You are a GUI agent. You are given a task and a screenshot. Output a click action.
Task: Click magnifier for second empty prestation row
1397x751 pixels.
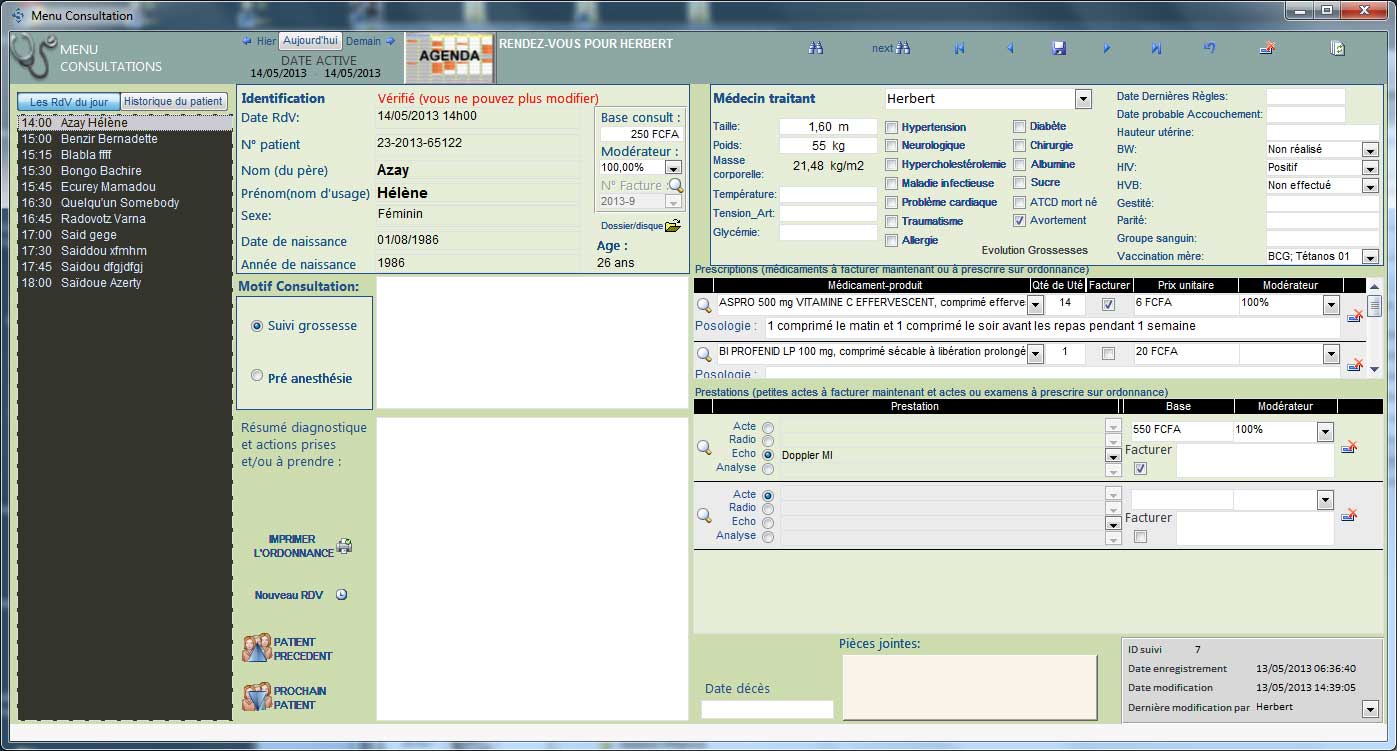point(704,516)
